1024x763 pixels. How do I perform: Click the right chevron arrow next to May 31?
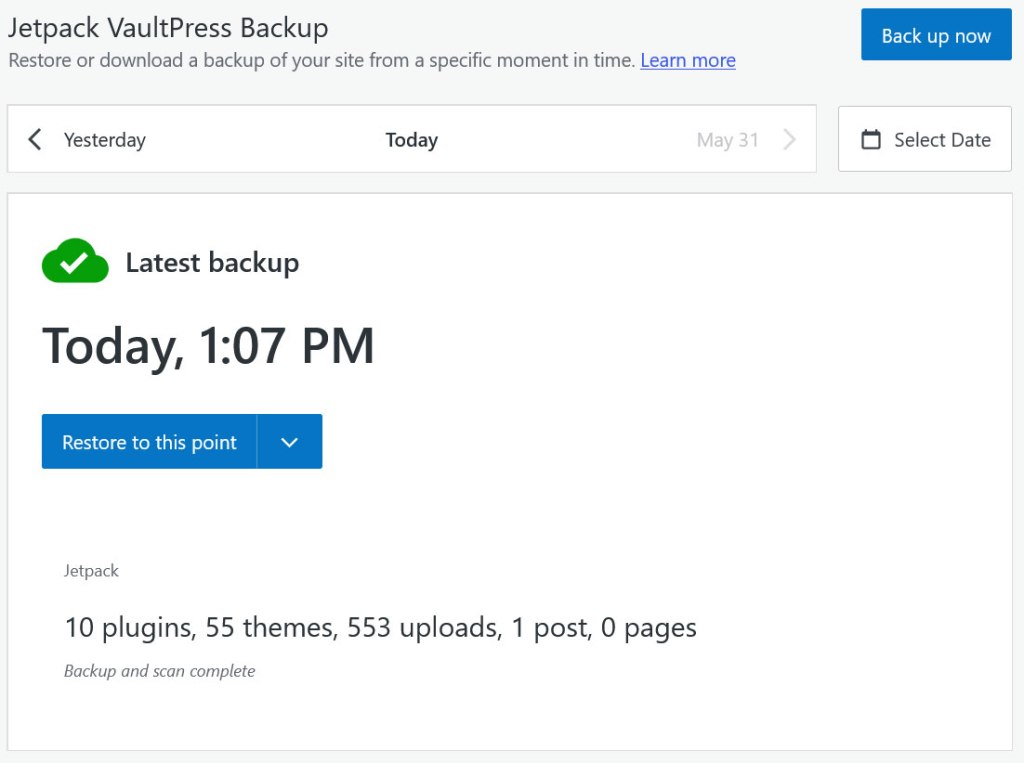tap(790, 139)
